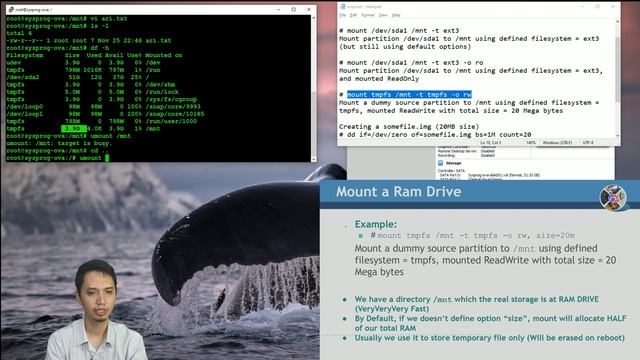Click the bullet about storing temporary file only
Screen dimensions: 640x360
click(x=489, y=338)
